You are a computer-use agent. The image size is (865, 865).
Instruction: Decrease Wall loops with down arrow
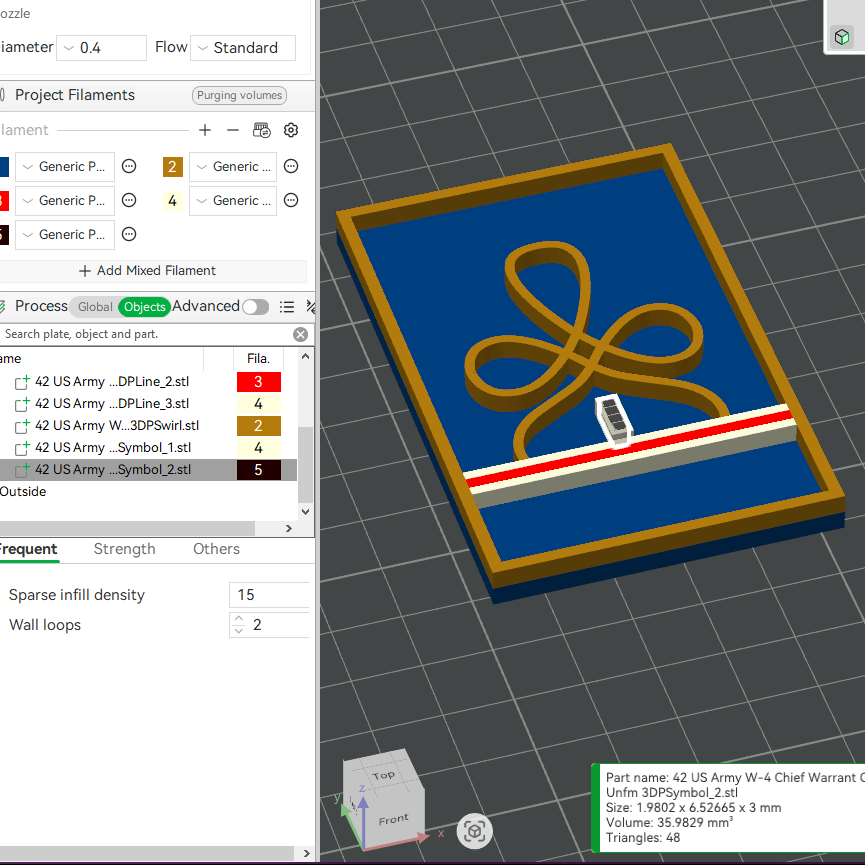click(x=239, y=631)
